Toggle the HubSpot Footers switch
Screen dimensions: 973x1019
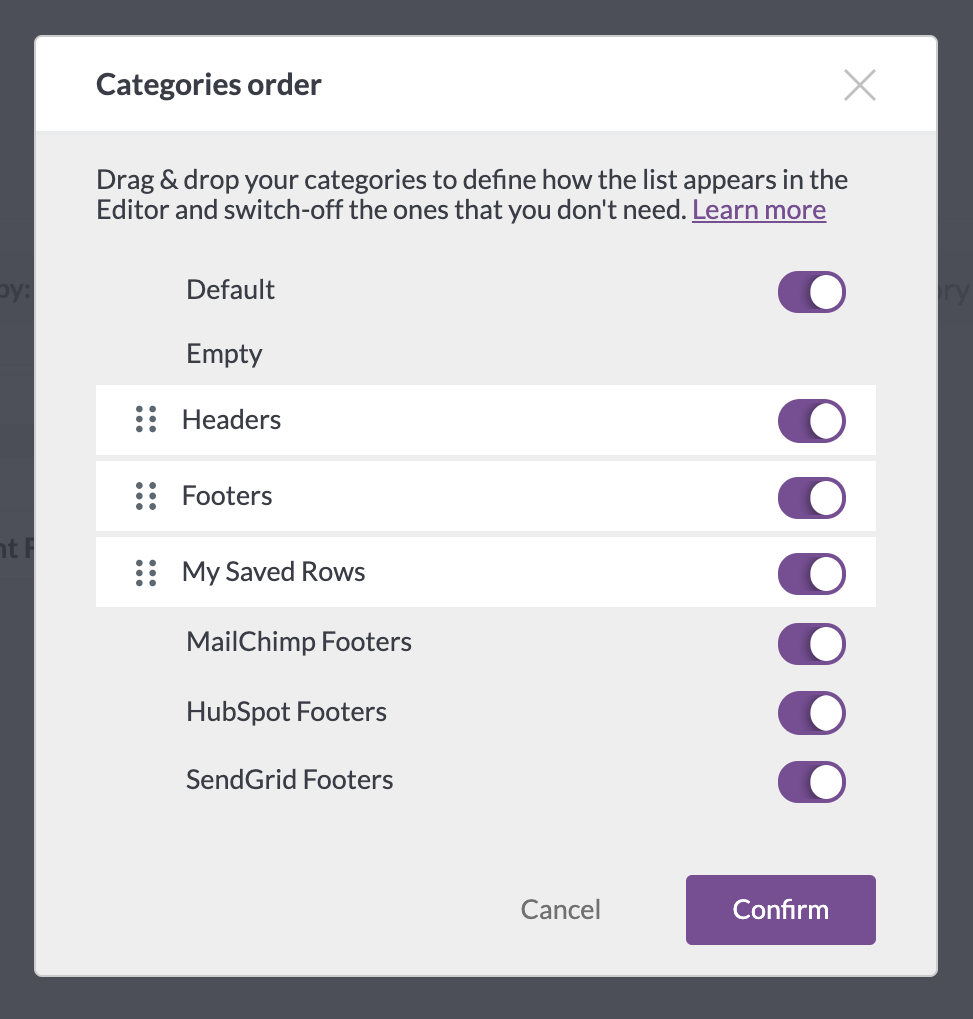click(812, 713)
